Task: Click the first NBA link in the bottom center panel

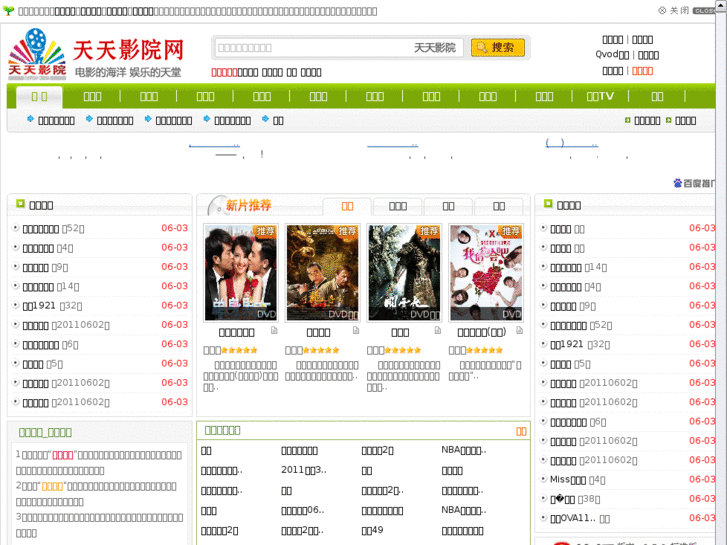Action: click(x=464, y=450)
